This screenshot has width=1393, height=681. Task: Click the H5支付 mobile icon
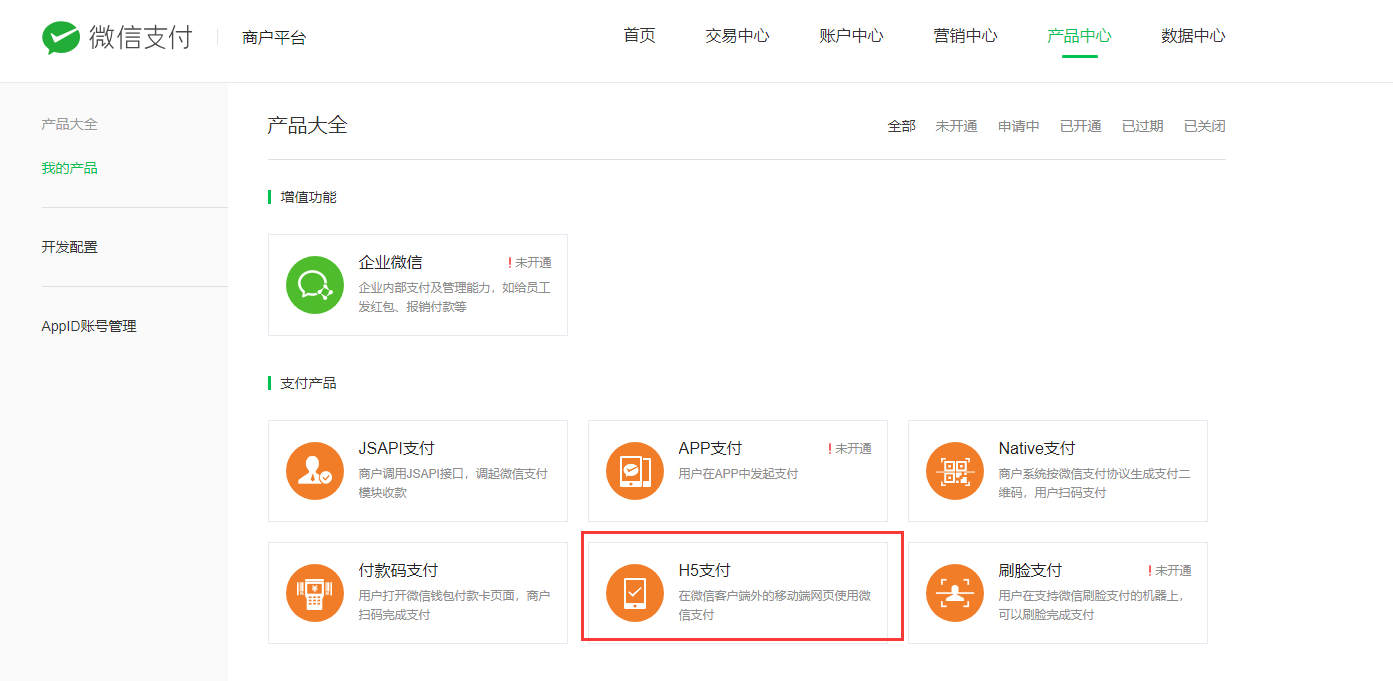coord(635,593)
